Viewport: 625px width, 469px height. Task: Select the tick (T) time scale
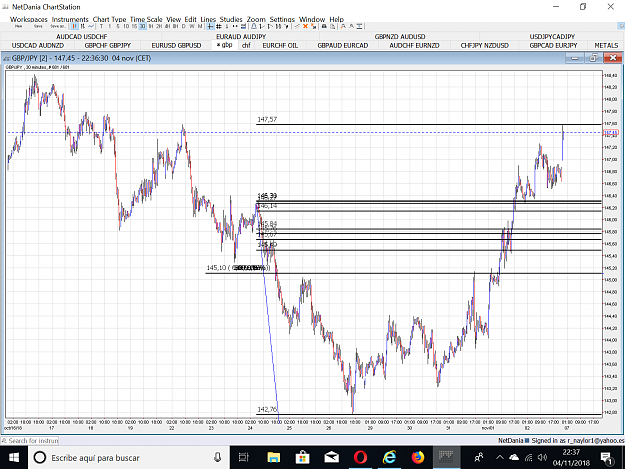pos(101,26)
